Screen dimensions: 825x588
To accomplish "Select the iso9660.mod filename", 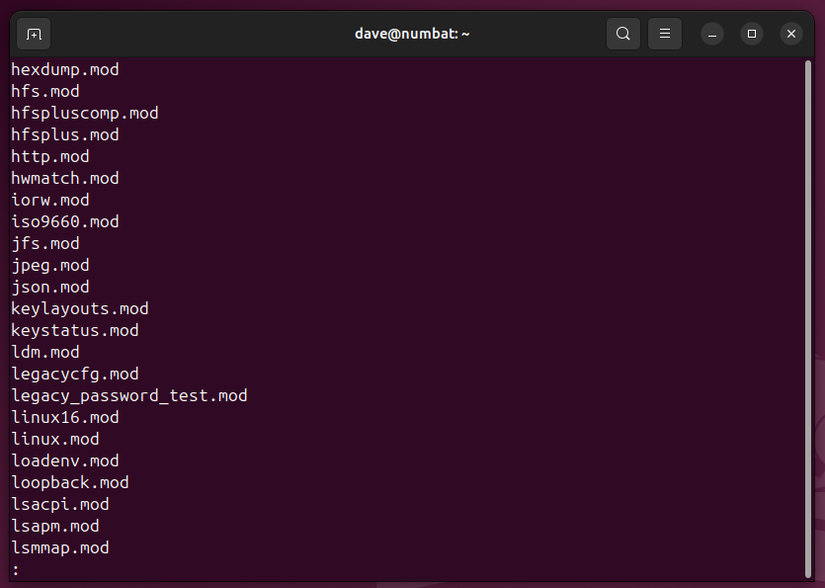I will (64, 221).
